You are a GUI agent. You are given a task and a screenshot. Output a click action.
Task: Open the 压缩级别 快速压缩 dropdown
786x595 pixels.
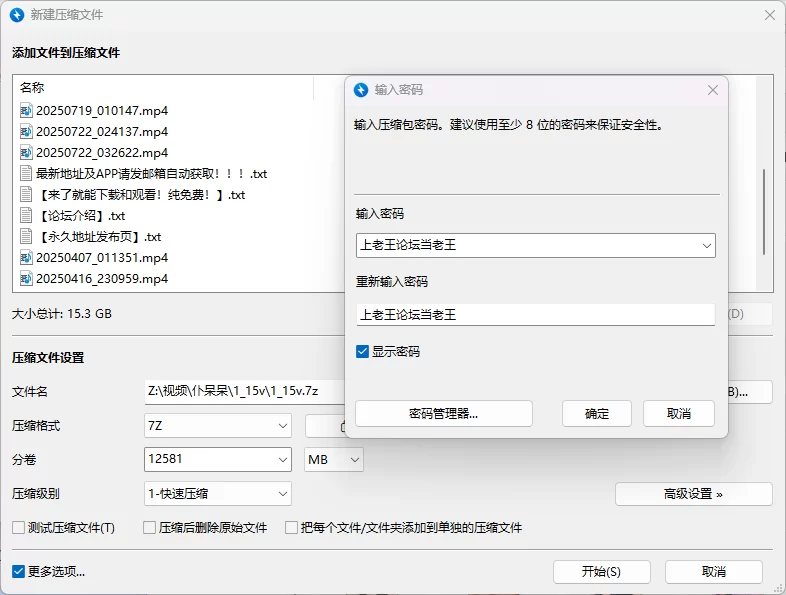coord(283,493)
